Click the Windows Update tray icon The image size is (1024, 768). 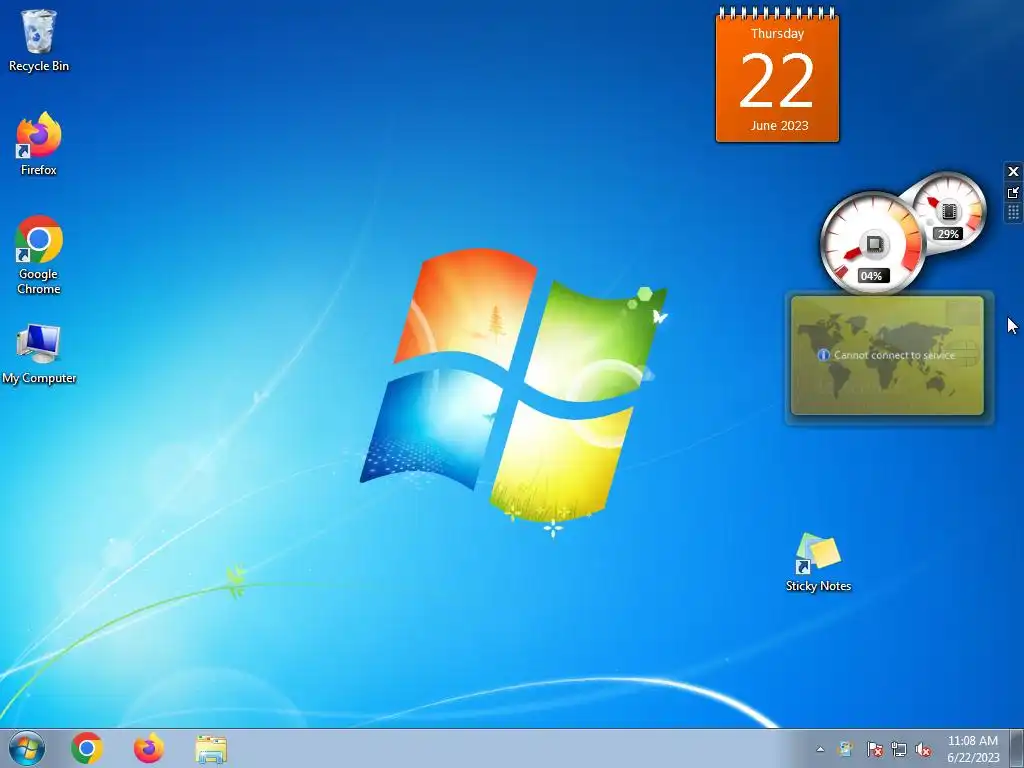tap(846, 749)
